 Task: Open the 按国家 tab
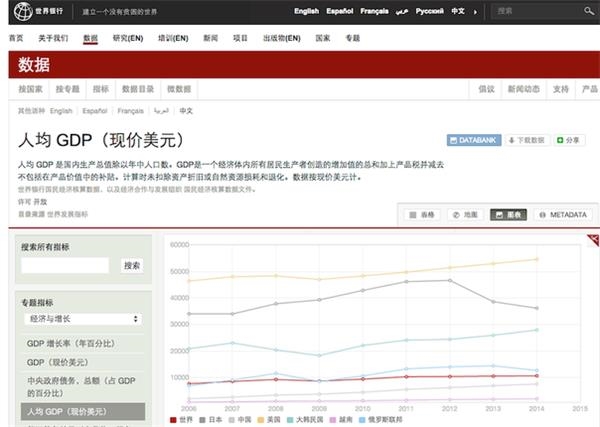click(29, 89)
